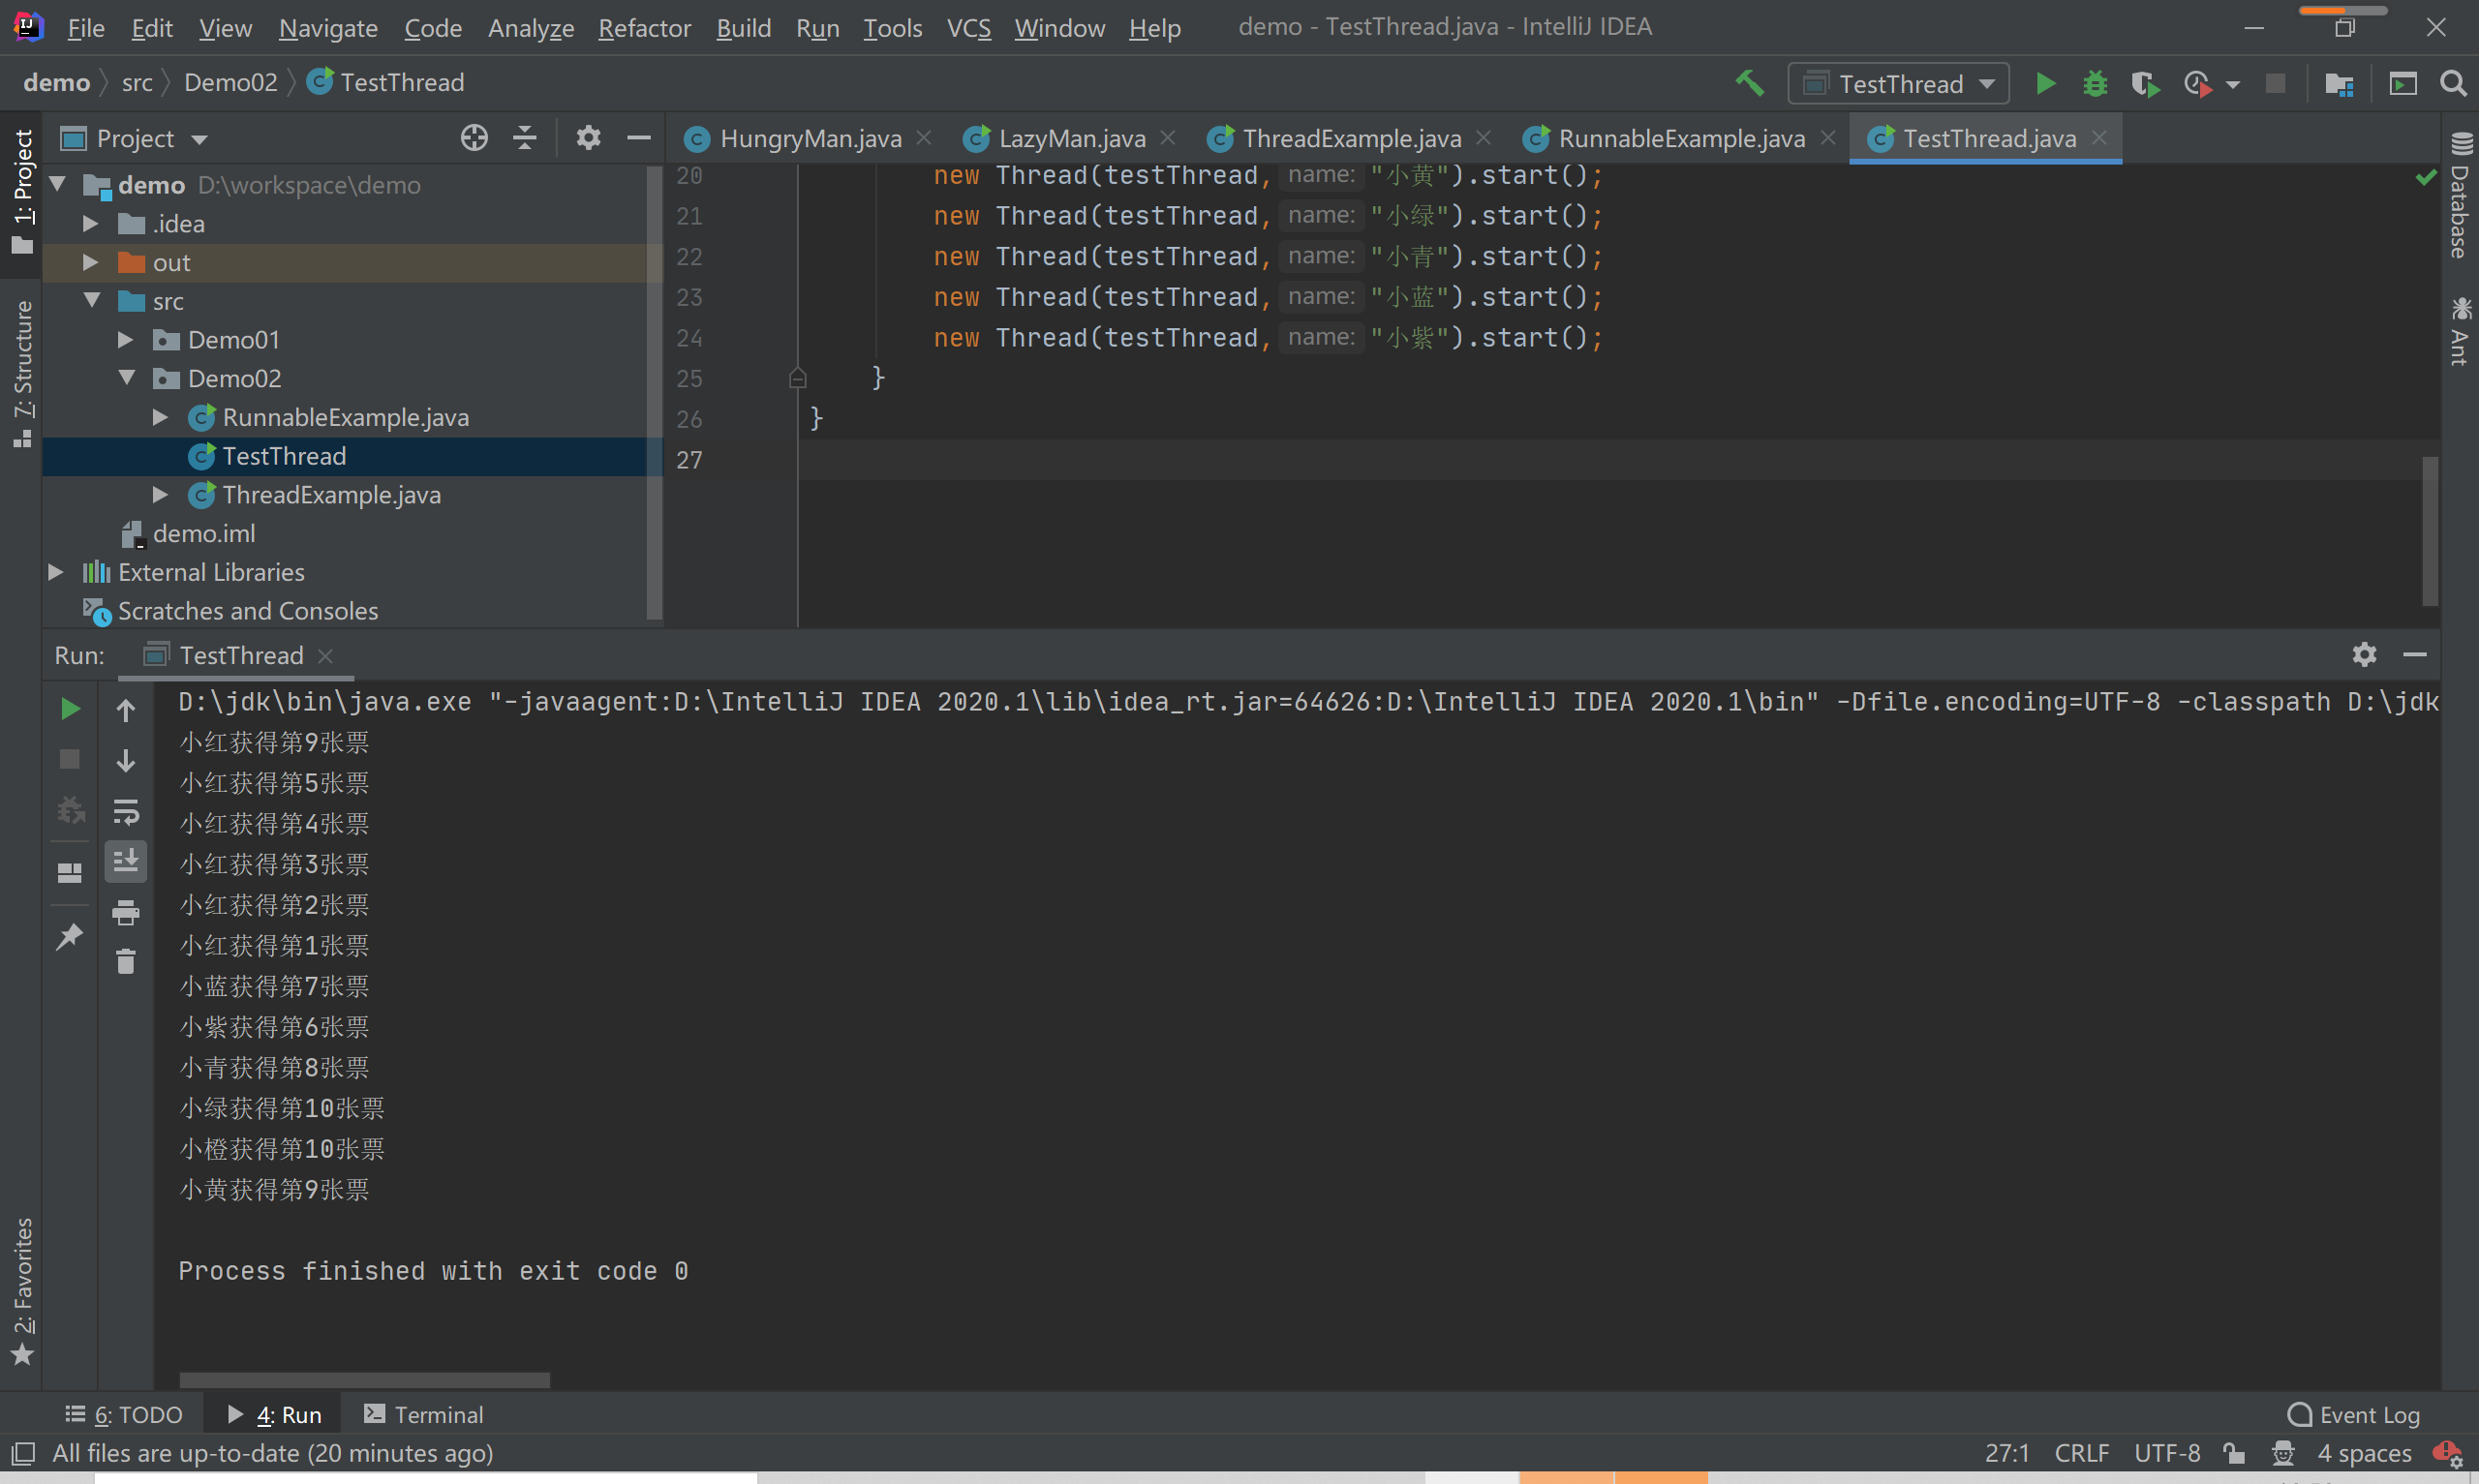Image resolution: width=2479 pixels, height=1484 pixels.
Task: Toggle the Favorites tool window
Action: (x=22, y=1291)
